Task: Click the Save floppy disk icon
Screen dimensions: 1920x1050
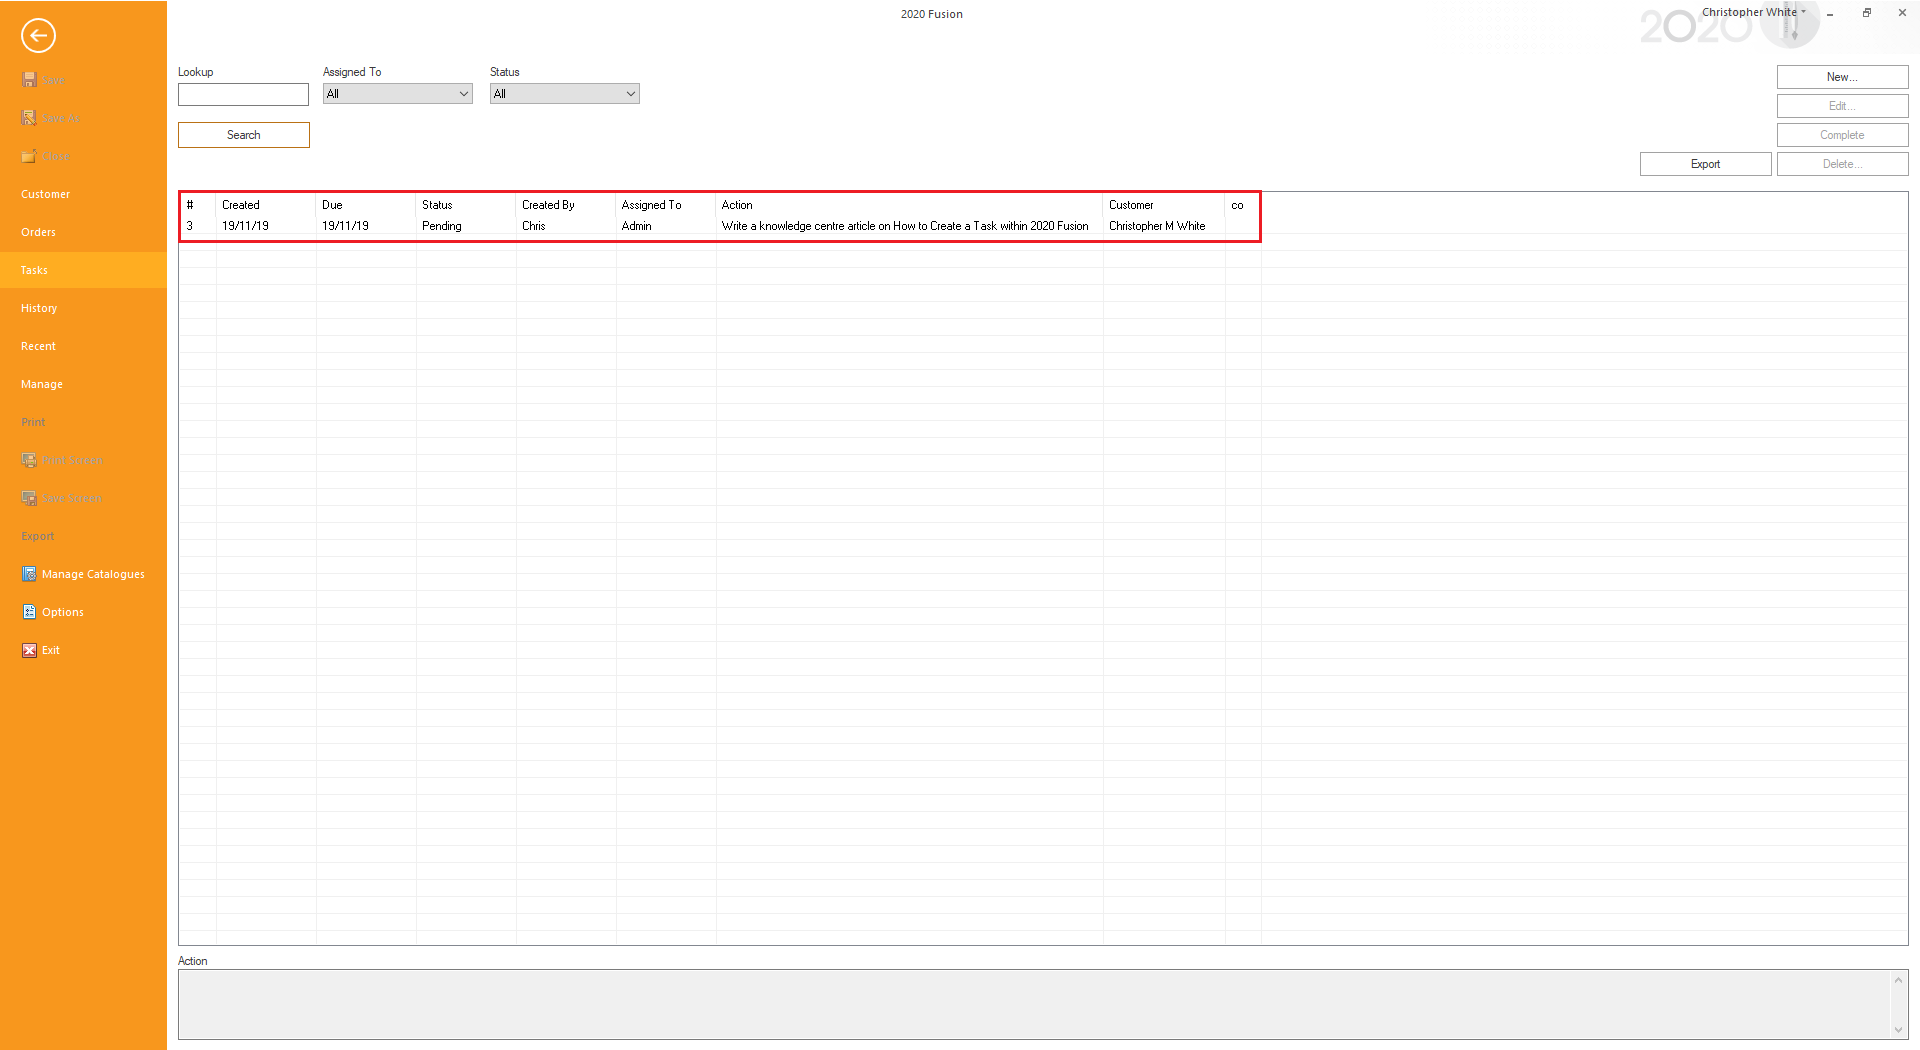Action: tap(29, 79)
